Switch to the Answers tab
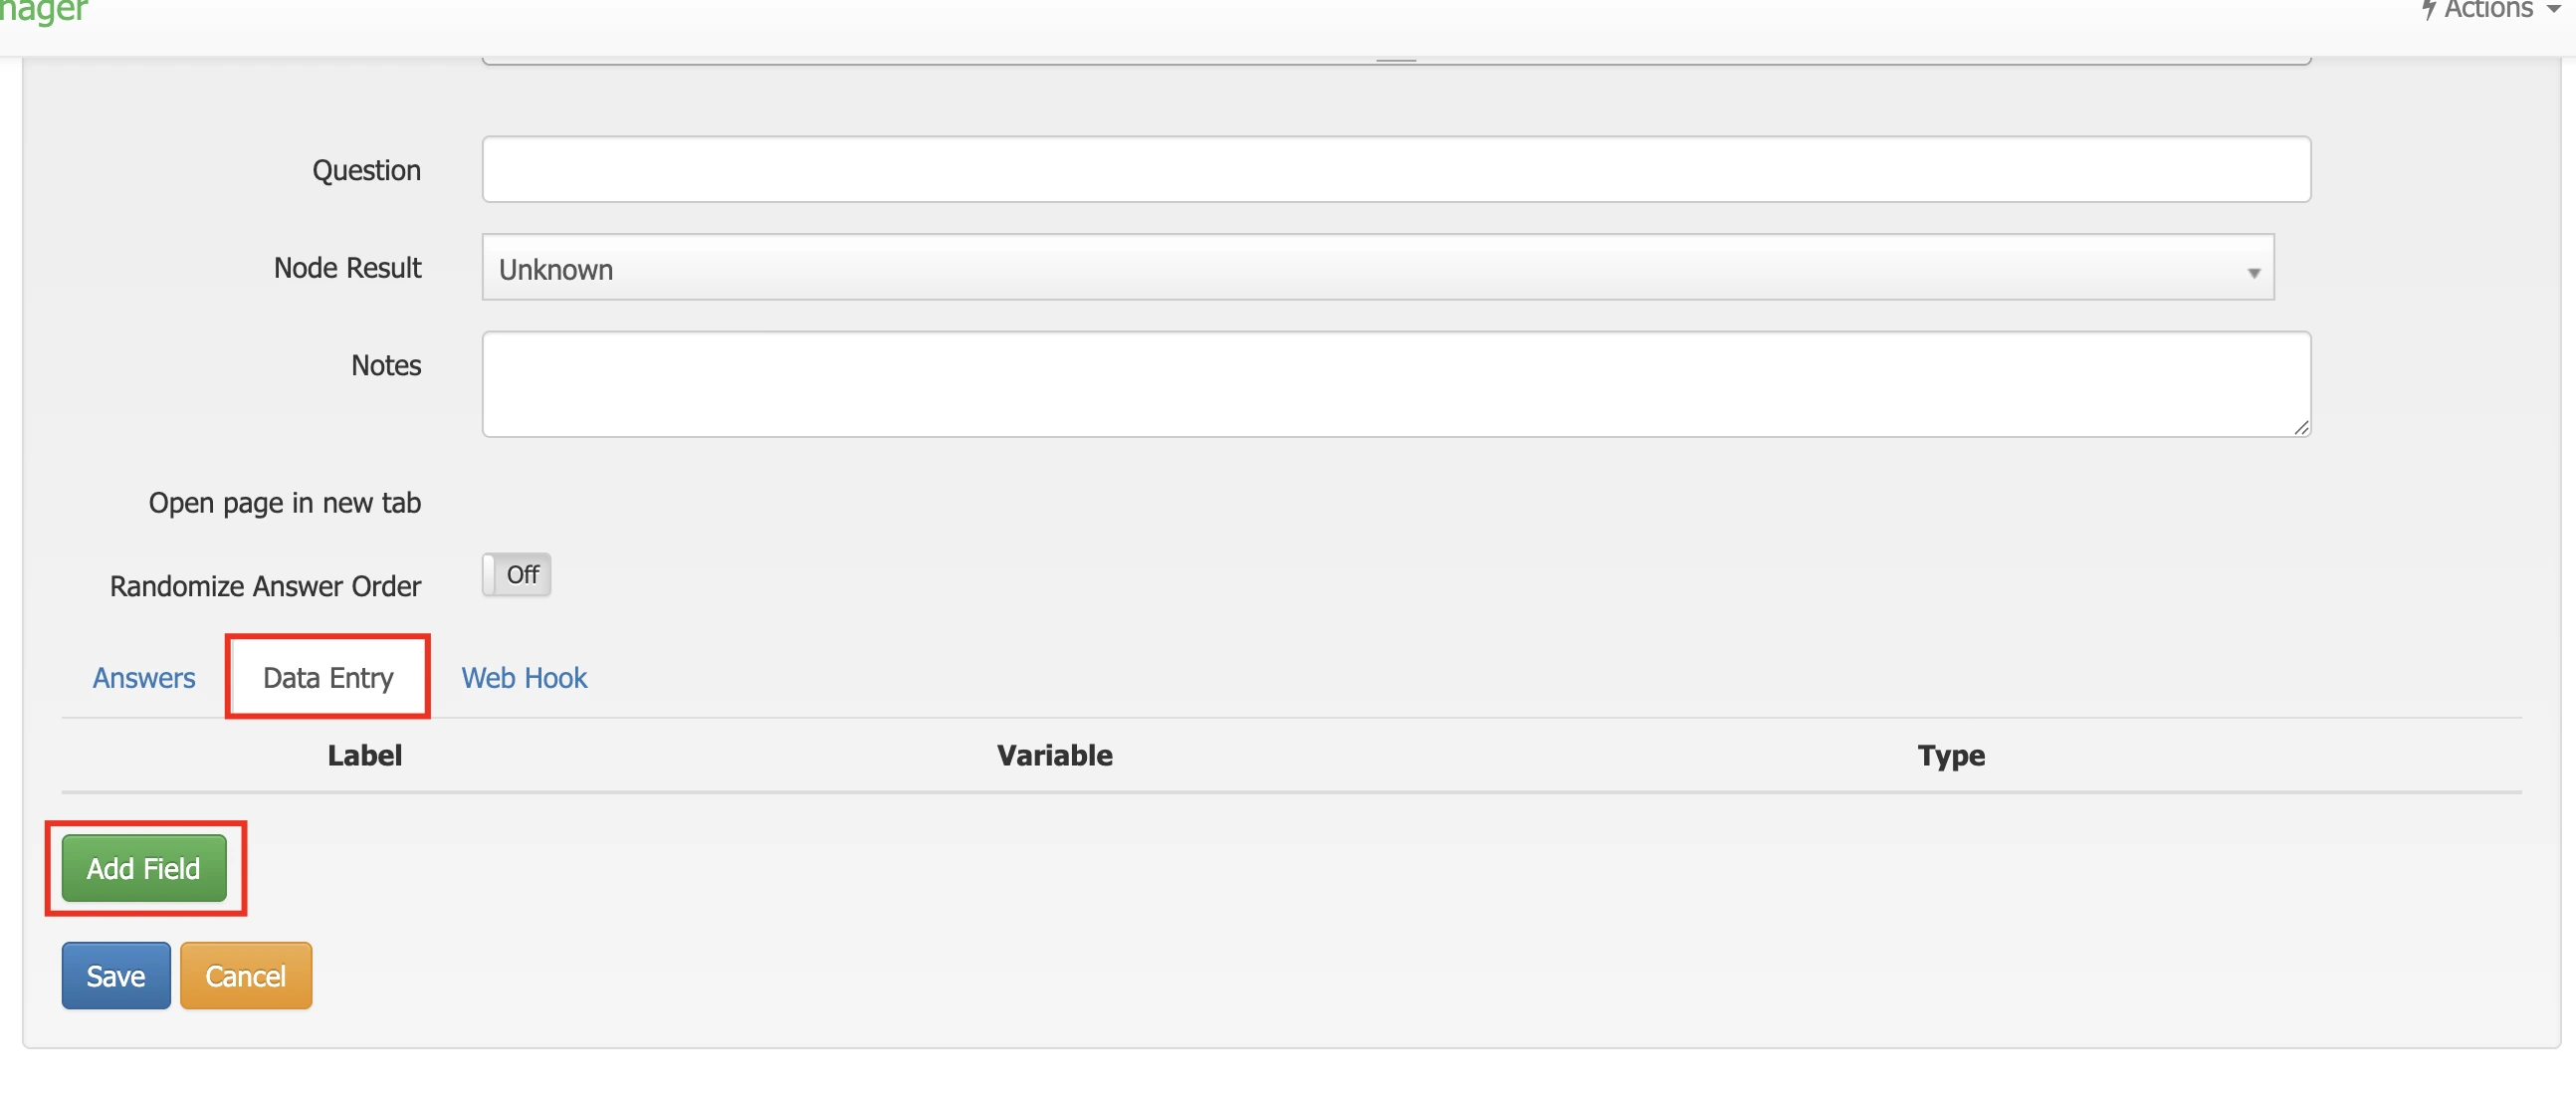Viewport: 2576px width, 1095px height. click(143, 677)
